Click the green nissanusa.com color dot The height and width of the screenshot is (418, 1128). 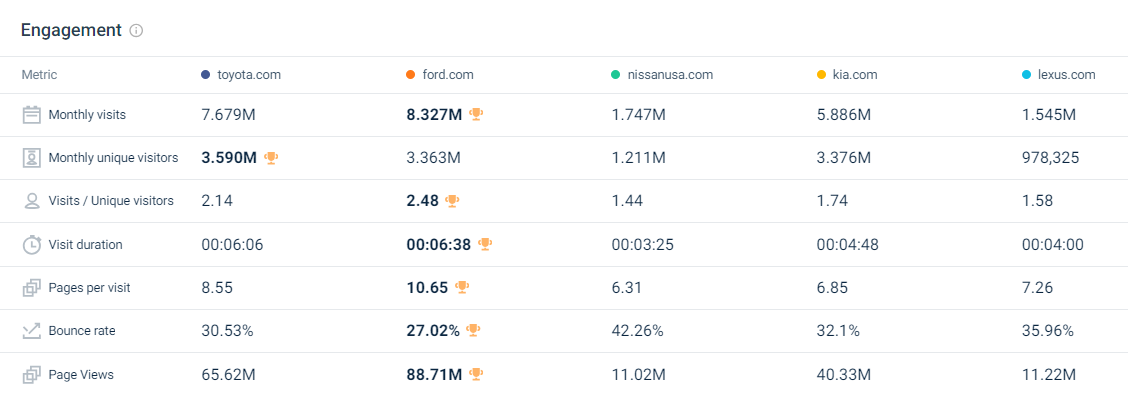[616, 75]
